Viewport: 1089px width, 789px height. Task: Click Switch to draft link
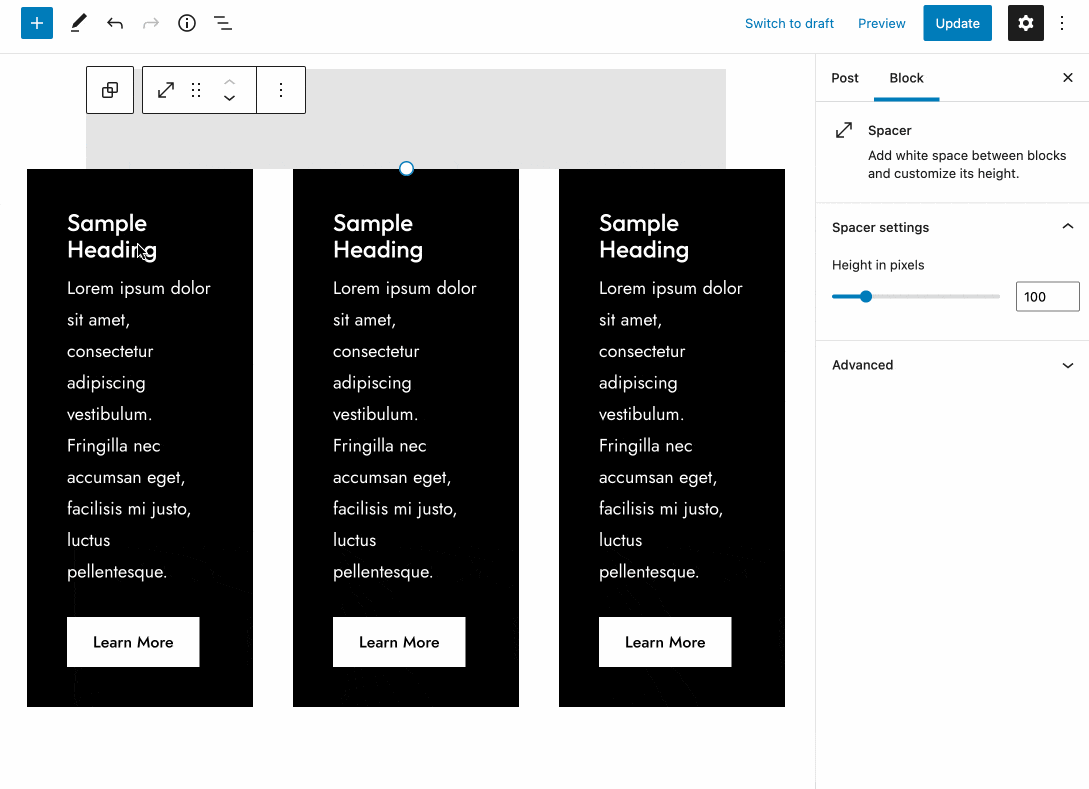pyautogui.click(x=789, y=23)
